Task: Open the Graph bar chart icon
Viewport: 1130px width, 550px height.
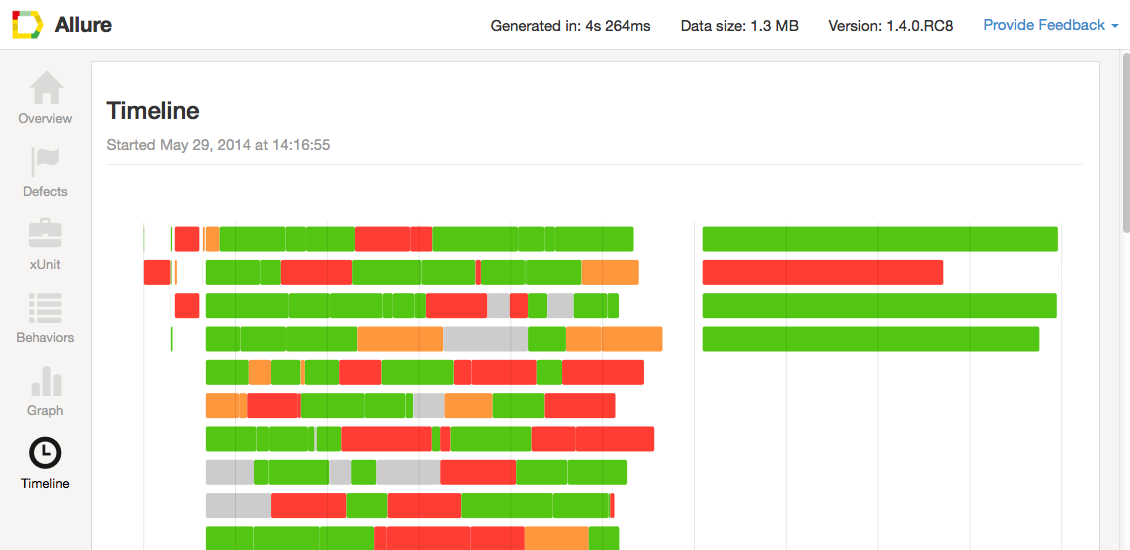Action: pyautogui.click(x=45, y=381)
